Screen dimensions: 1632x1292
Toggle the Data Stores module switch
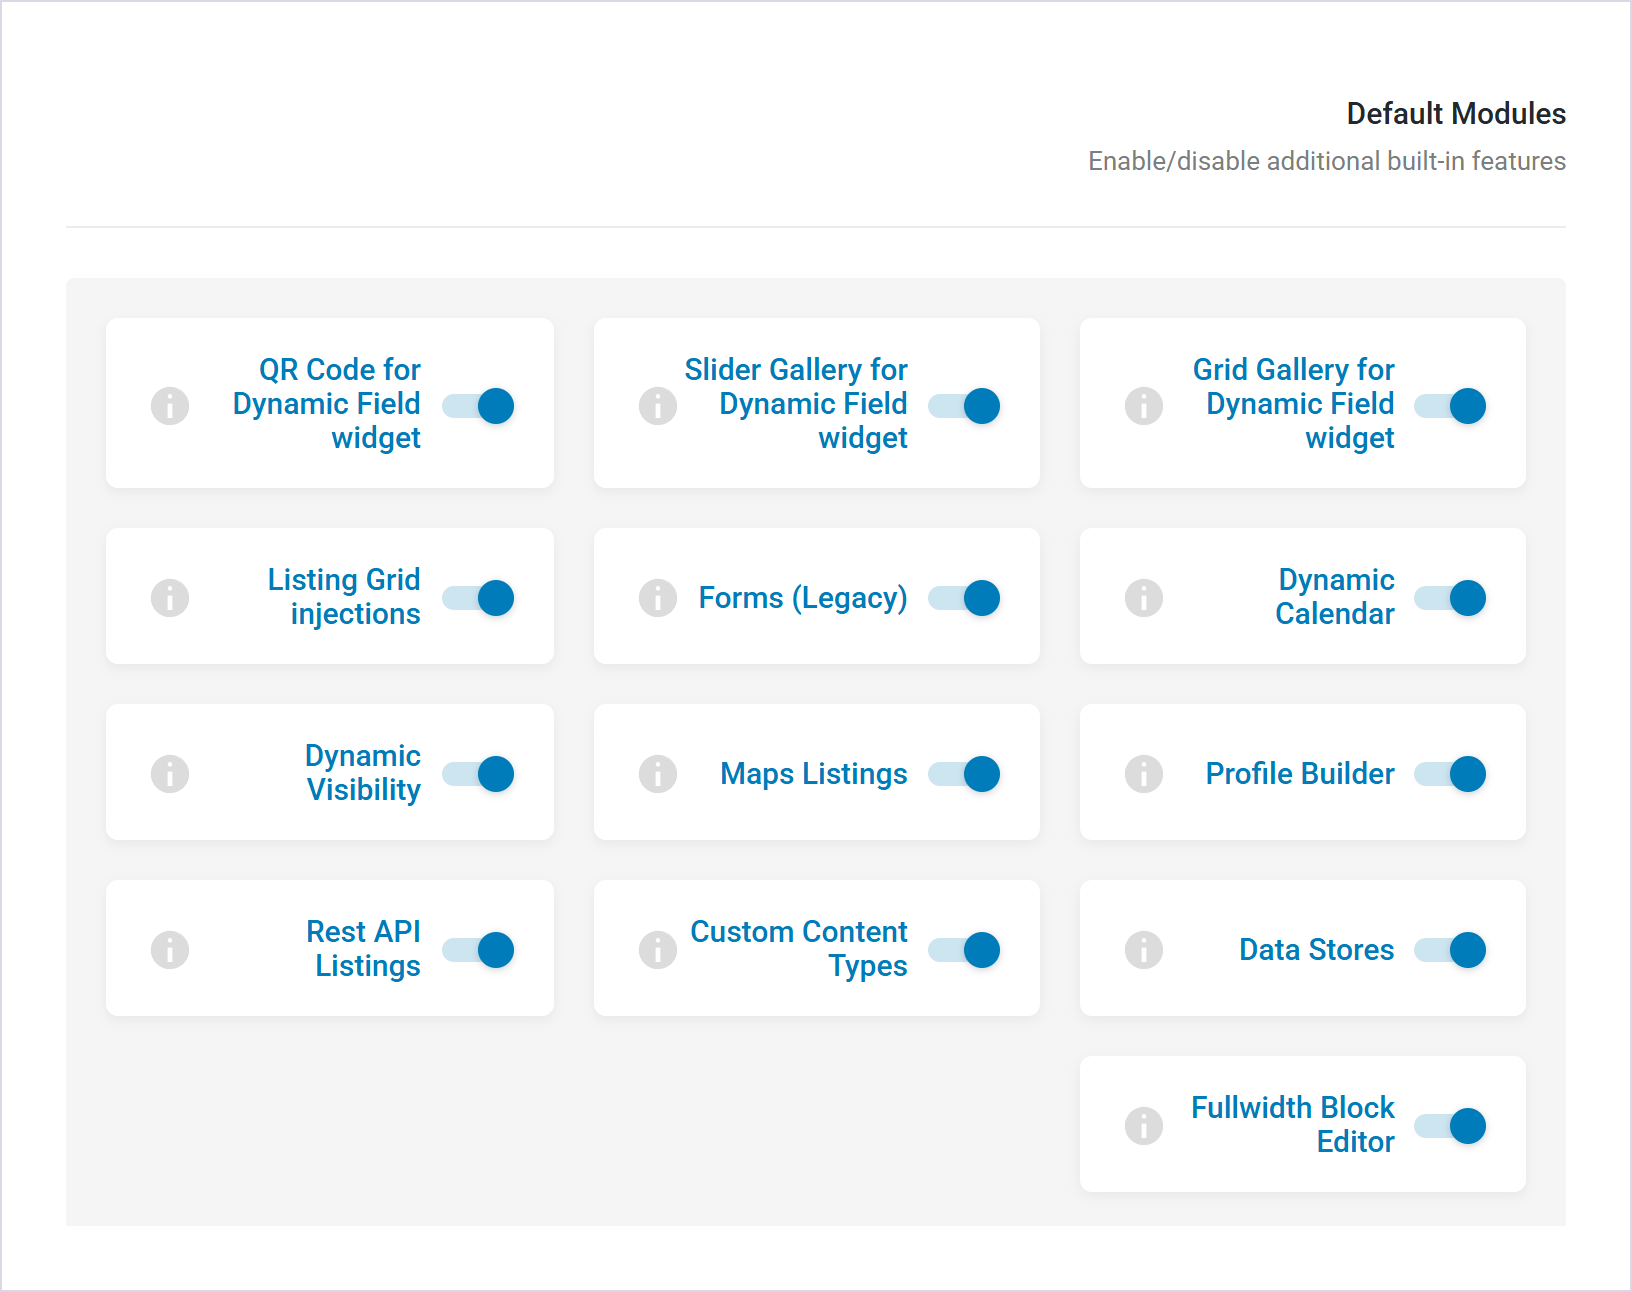[1450, 950]
